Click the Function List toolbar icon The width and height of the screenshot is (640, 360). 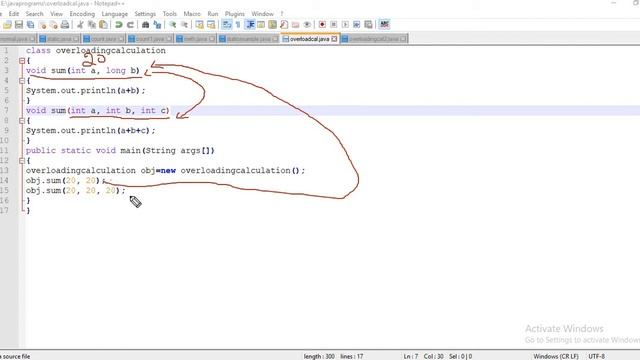click(284, 24)
